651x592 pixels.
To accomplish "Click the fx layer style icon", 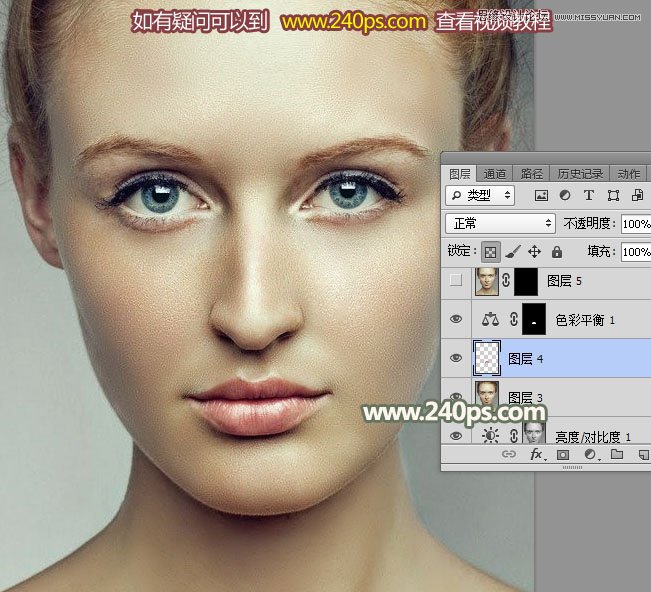I will (x=536, y=454).
